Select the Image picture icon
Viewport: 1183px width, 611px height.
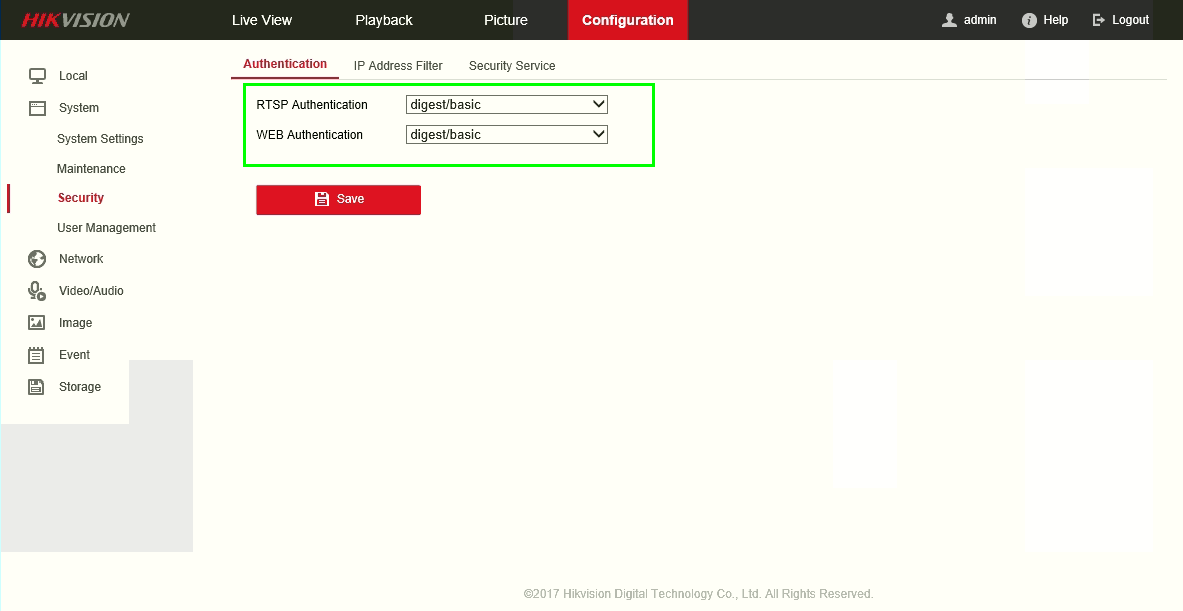(x=37, y=322)
